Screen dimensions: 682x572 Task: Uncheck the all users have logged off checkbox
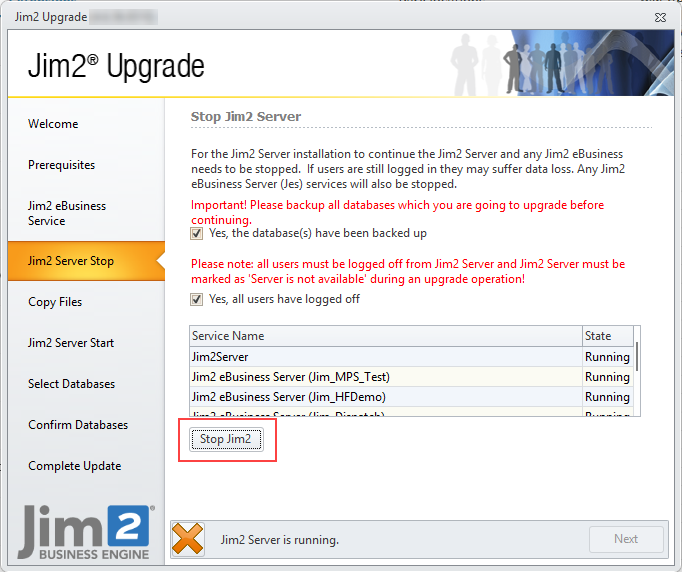[197, 299]
